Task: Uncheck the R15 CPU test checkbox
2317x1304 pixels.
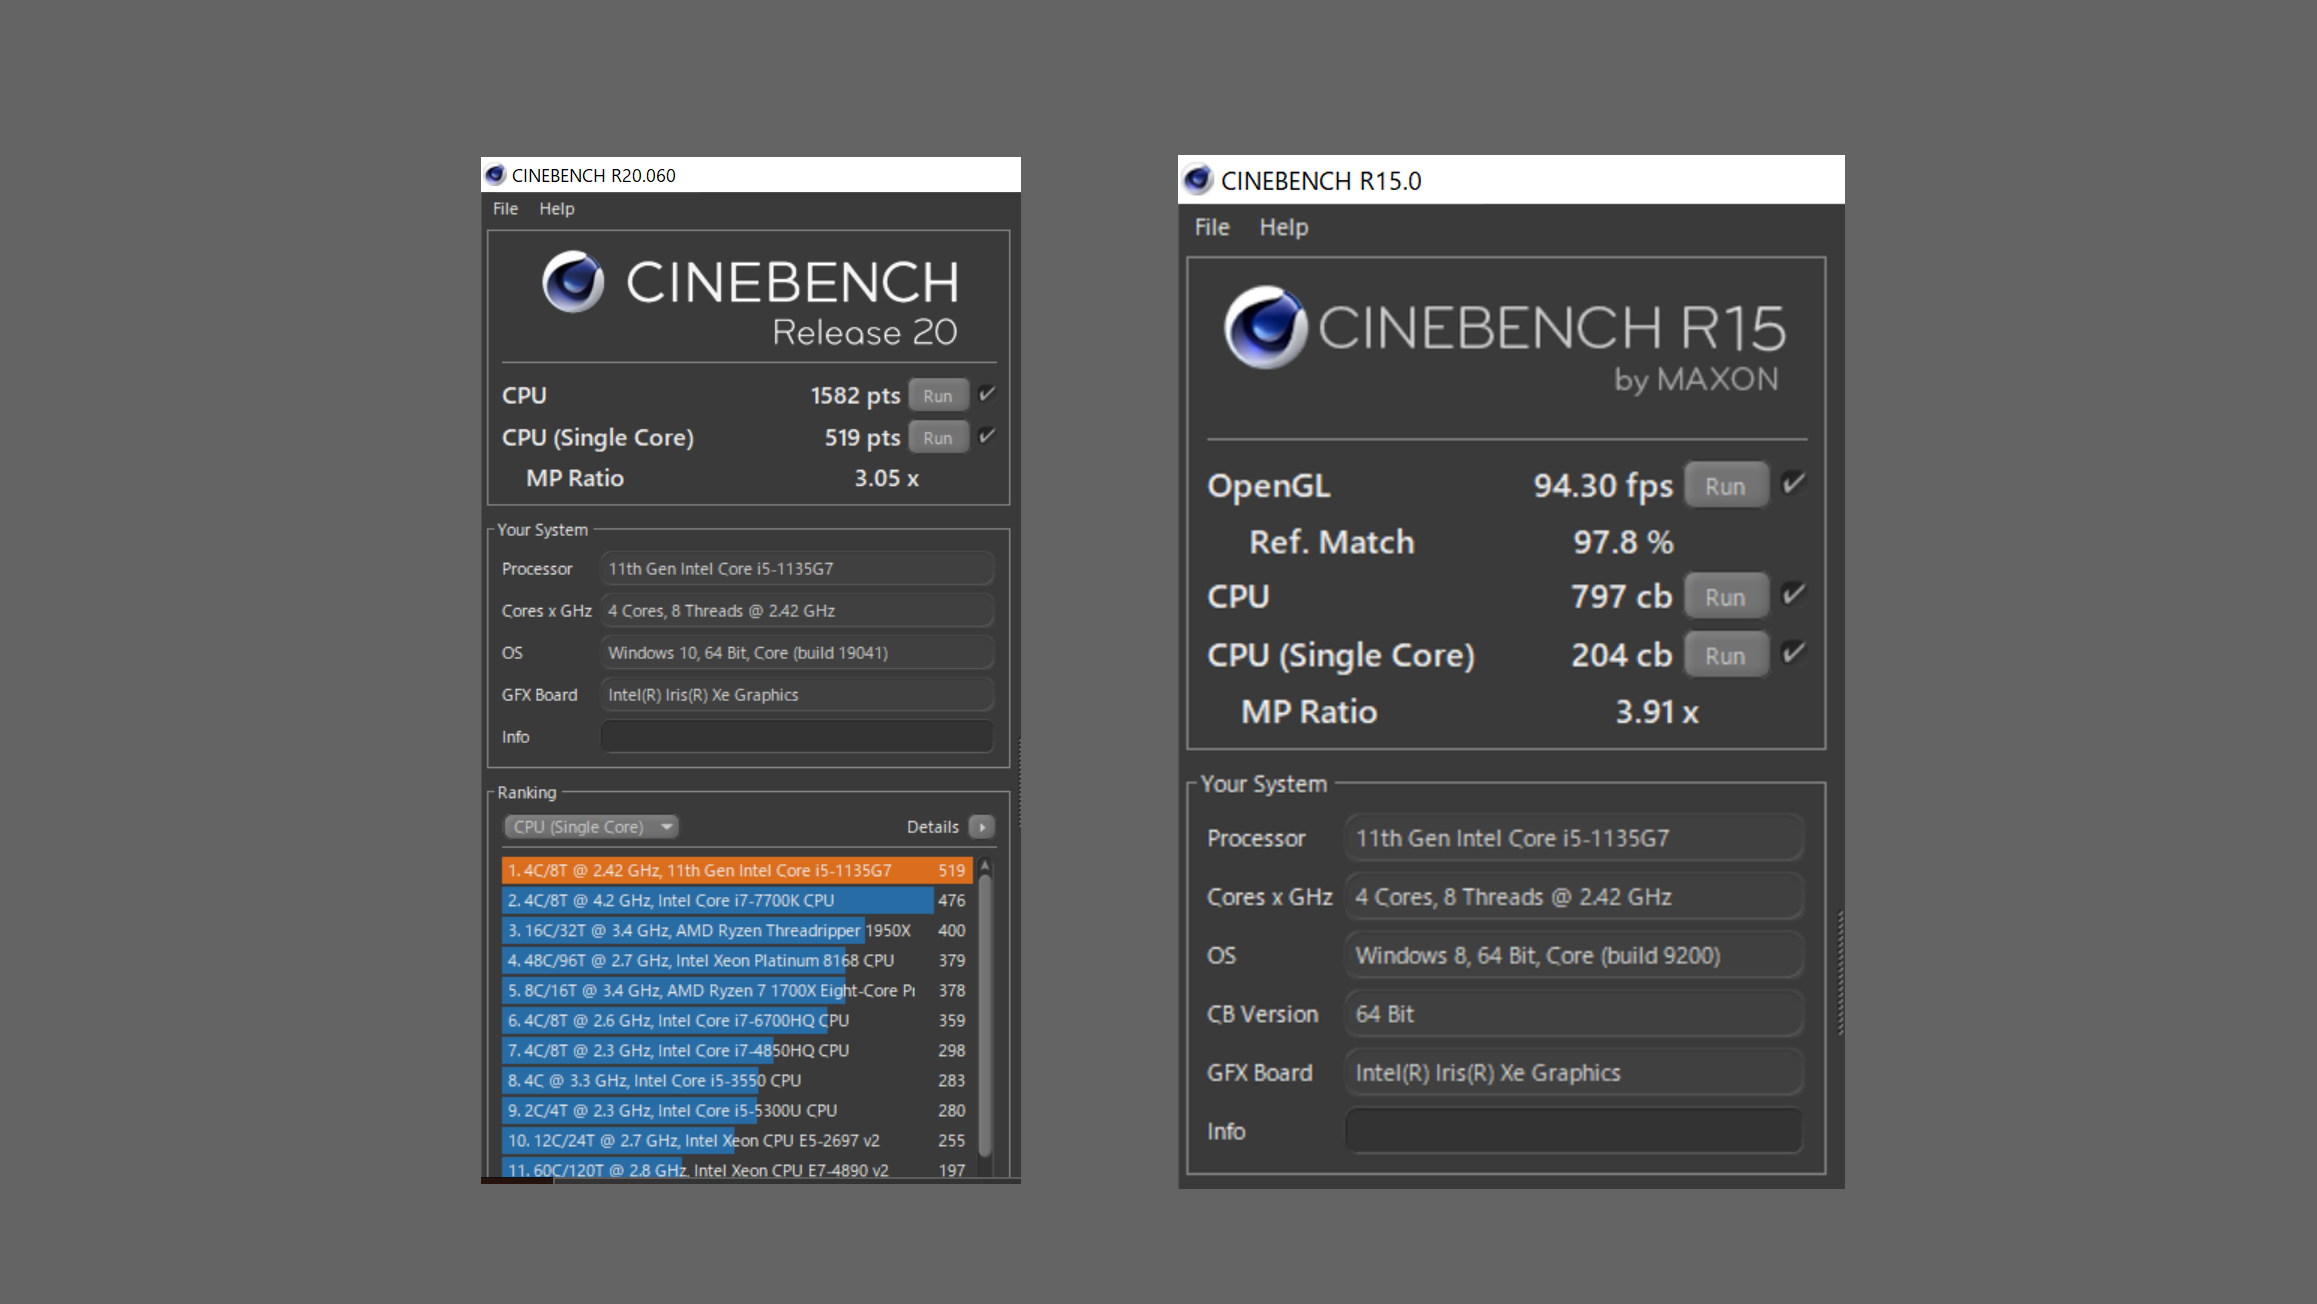Action: click(1794, 595)
